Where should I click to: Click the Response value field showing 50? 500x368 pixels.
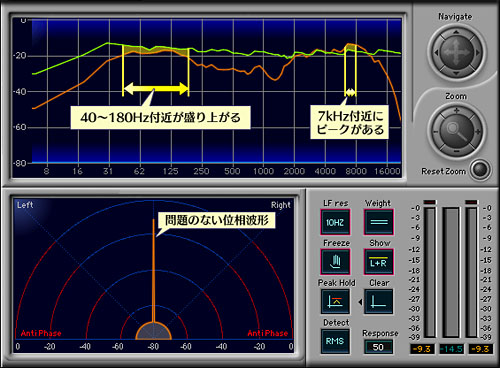tap(378, 347)
